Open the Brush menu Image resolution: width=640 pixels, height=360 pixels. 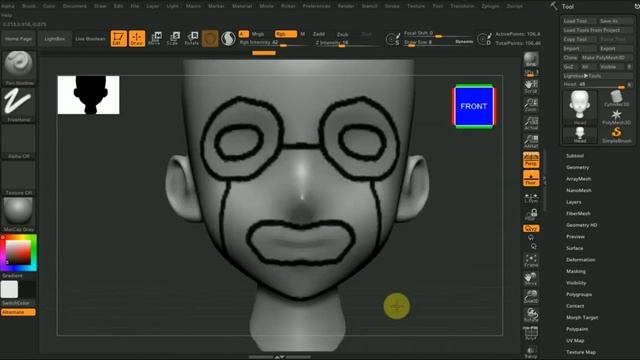click(29, 6)
